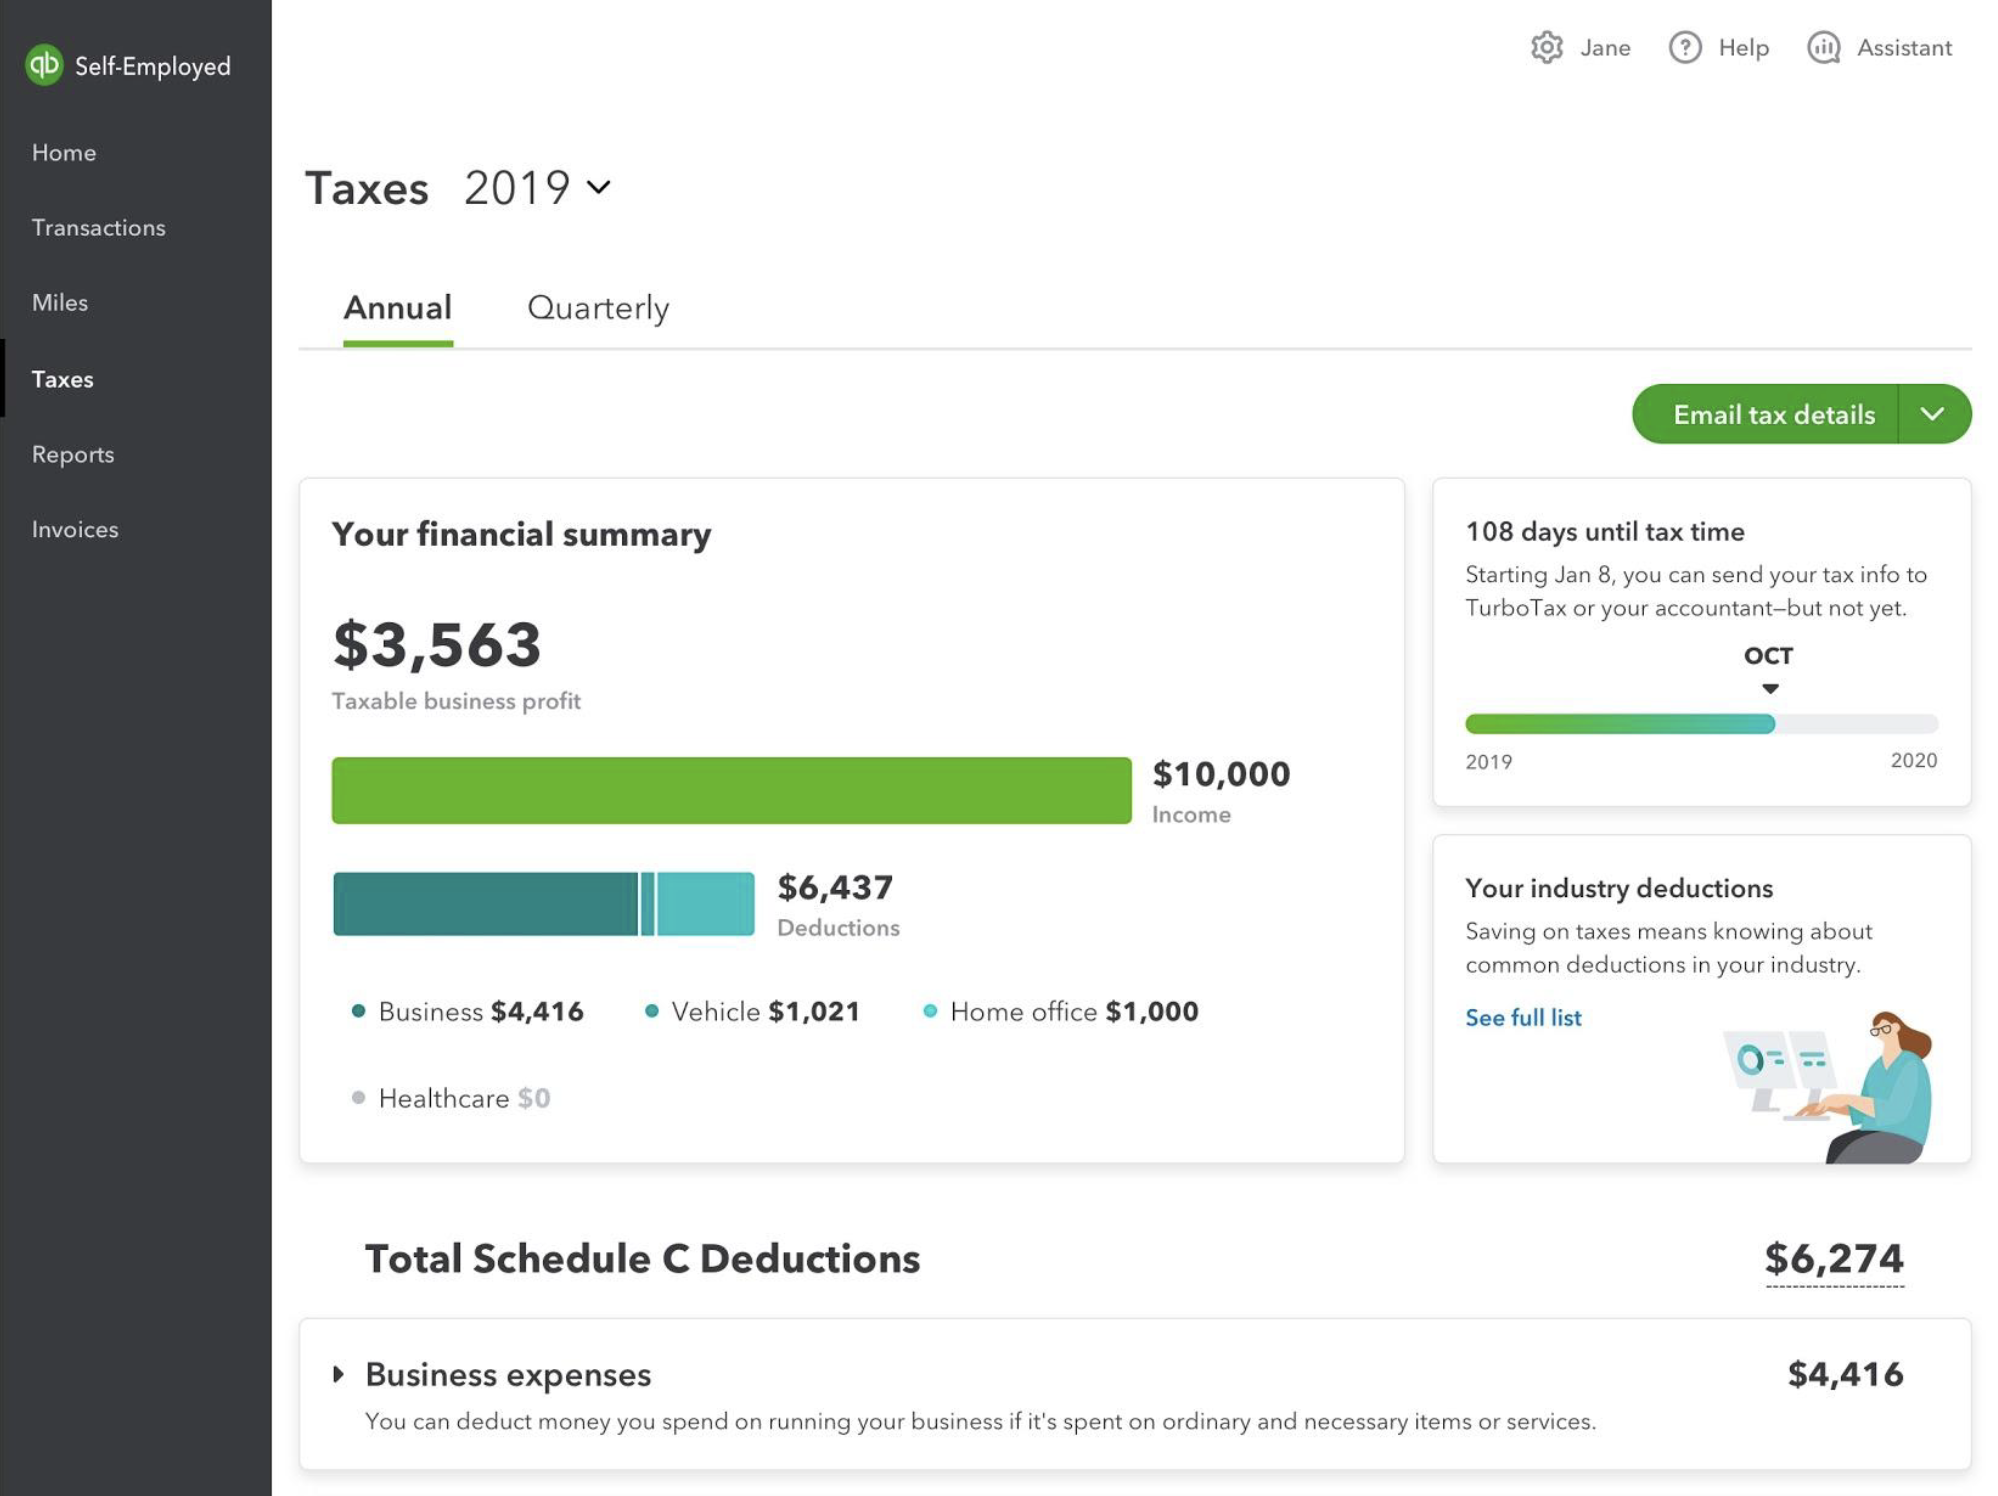
Task: Click the Business legend dot
Action: pyautogui.click(x=358, y=1011)
